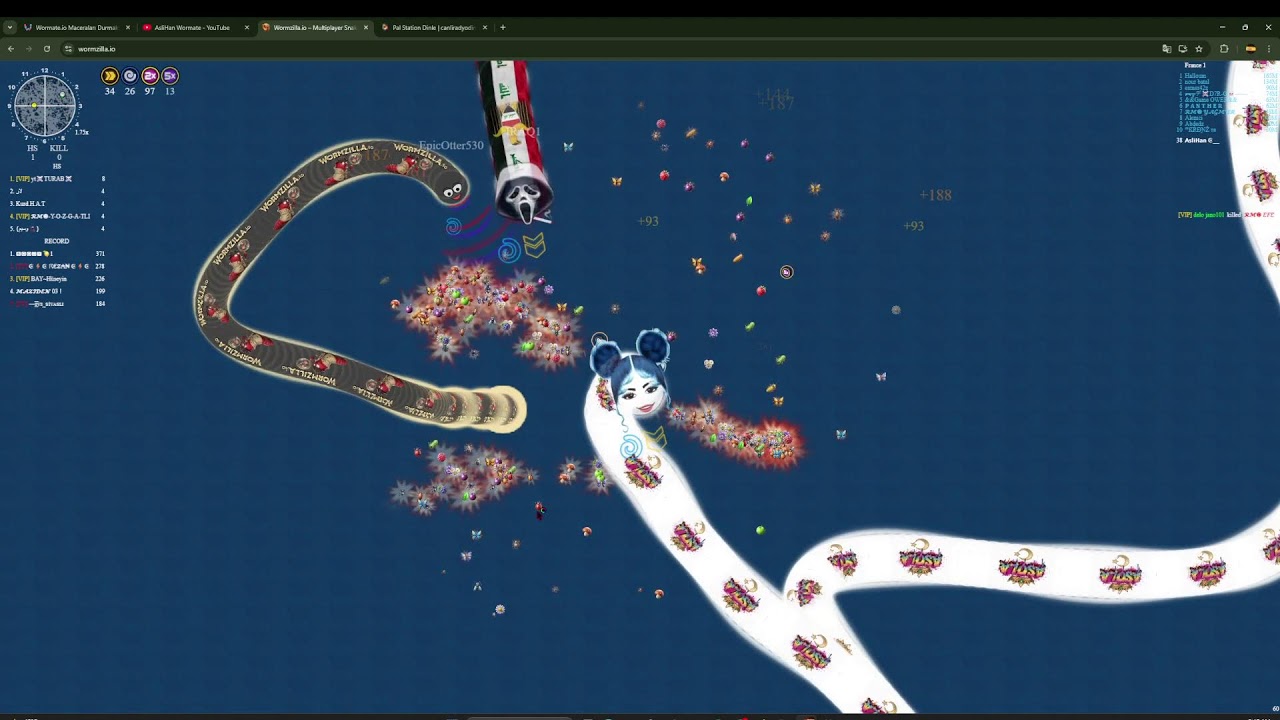Select Alemzi in the leaderboard
The height and width of the screenshot is (720, 1280).
[1193, 118]
